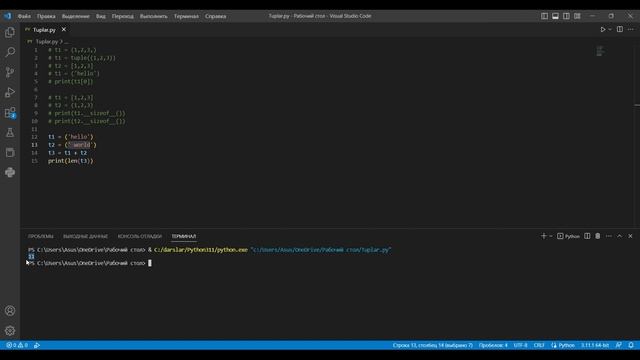This screenshot has height=360, width=640.
Task: Open the activity bar icon above the Python icon
Action: tap(10, 152)
